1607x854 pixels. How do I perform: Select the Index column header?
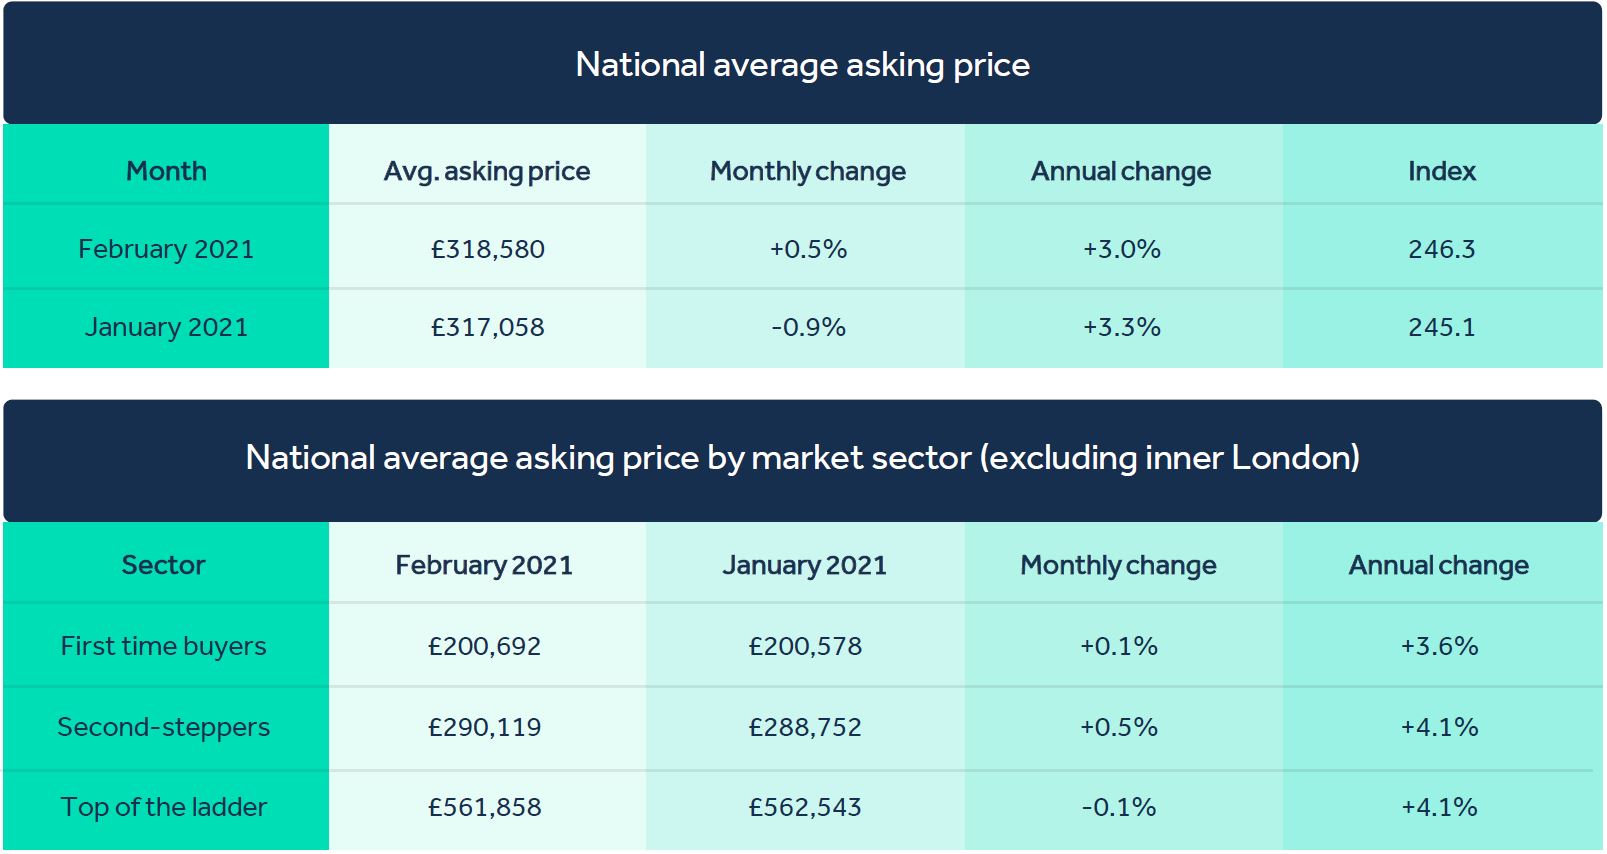tap(1442, 171)
